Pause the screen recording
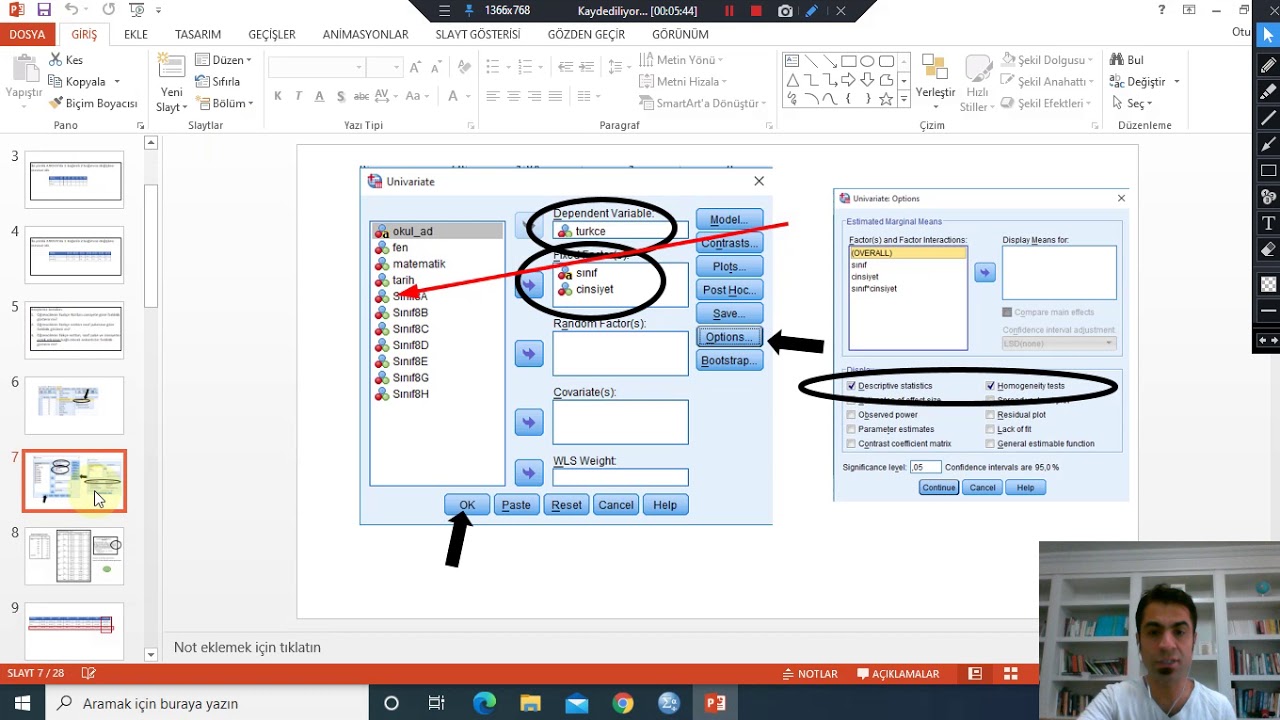 pos(729,11)
